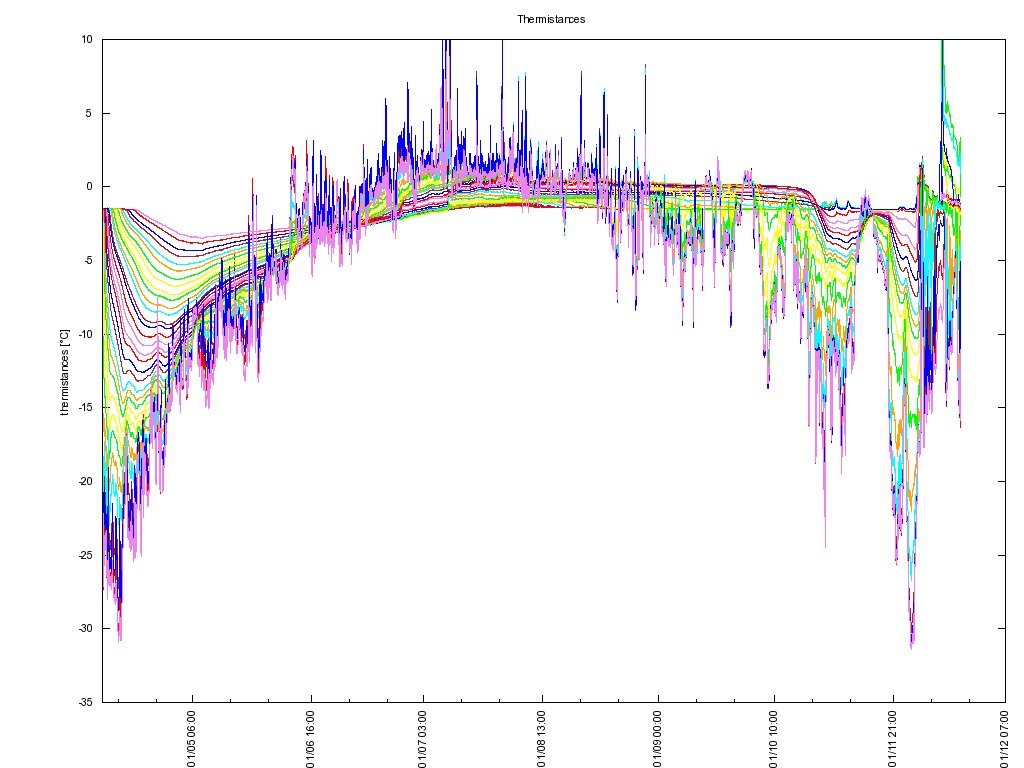Viewport: 1024px width, 768px height.
Task: Click the -25 y-axis tick label
Action: pos(84,555)
